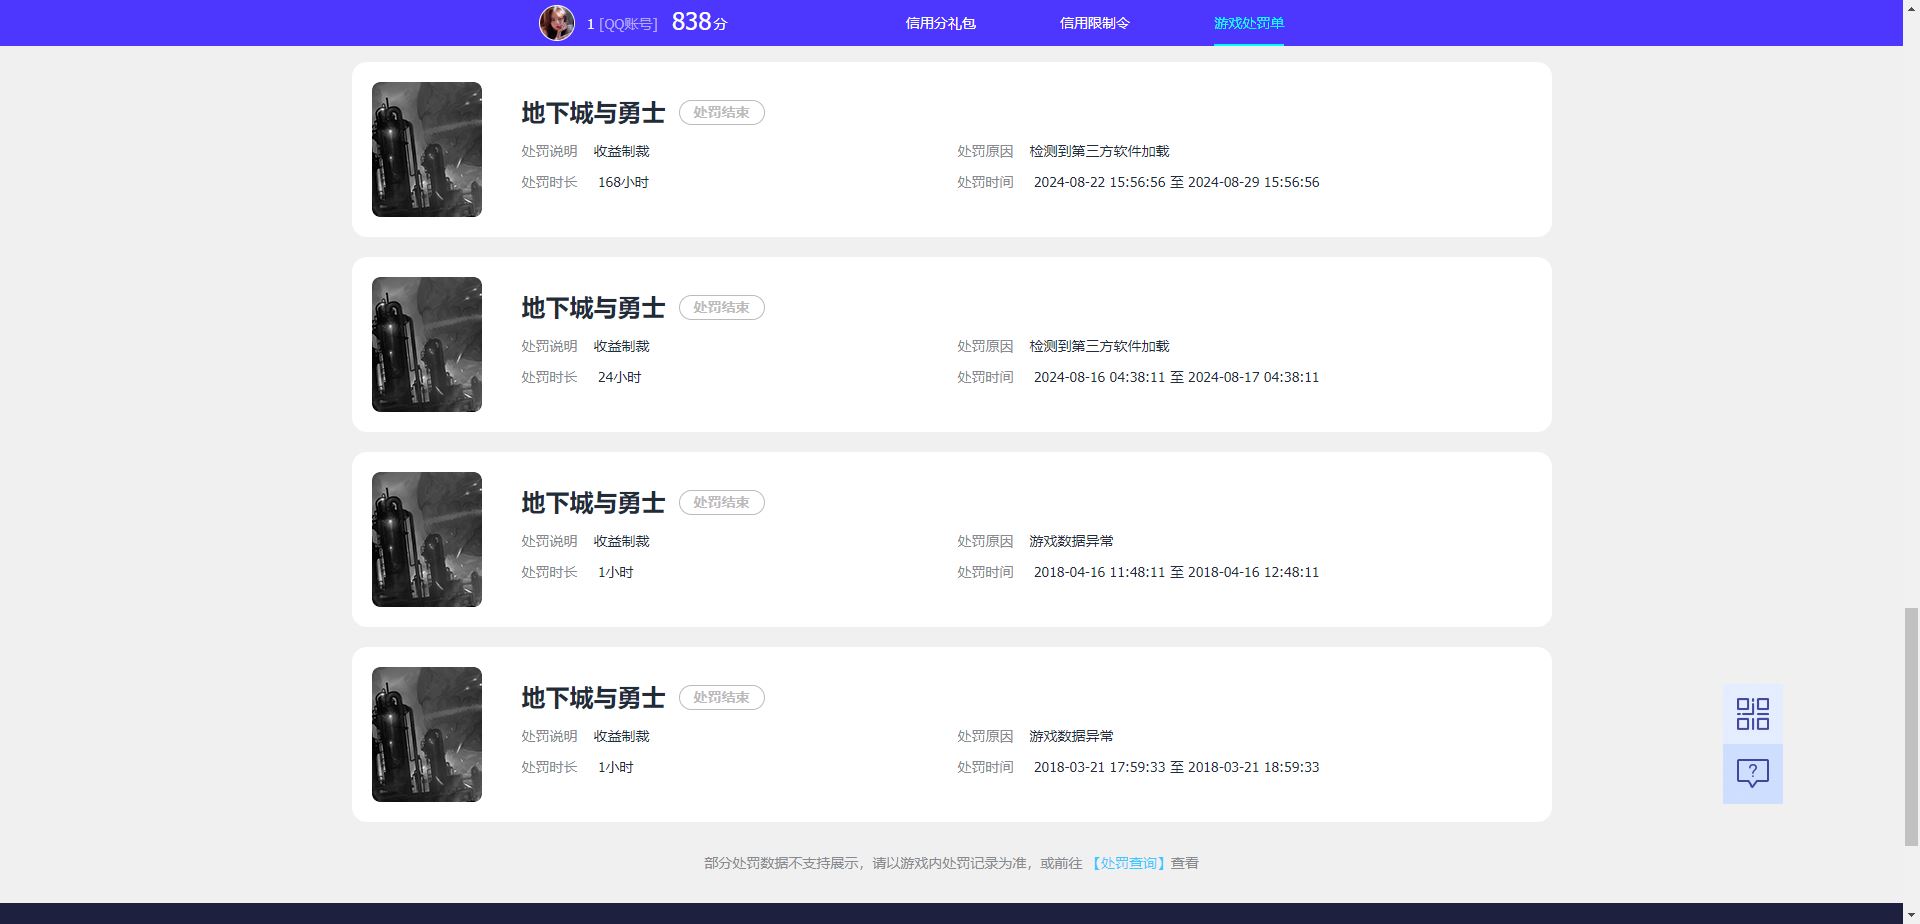Select the 游戏处罚单 tab
This screenshot has width=1920, height=924.
point(1248,22)
